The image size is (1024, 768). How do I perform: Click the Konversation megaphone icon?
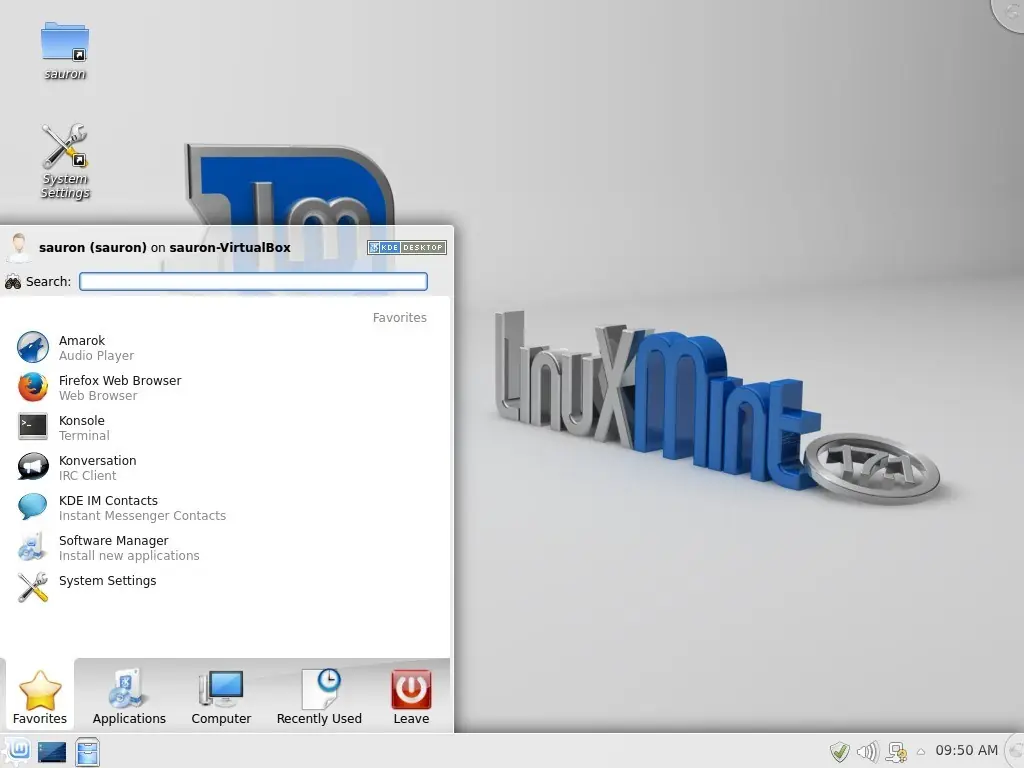tap(33, 467)
